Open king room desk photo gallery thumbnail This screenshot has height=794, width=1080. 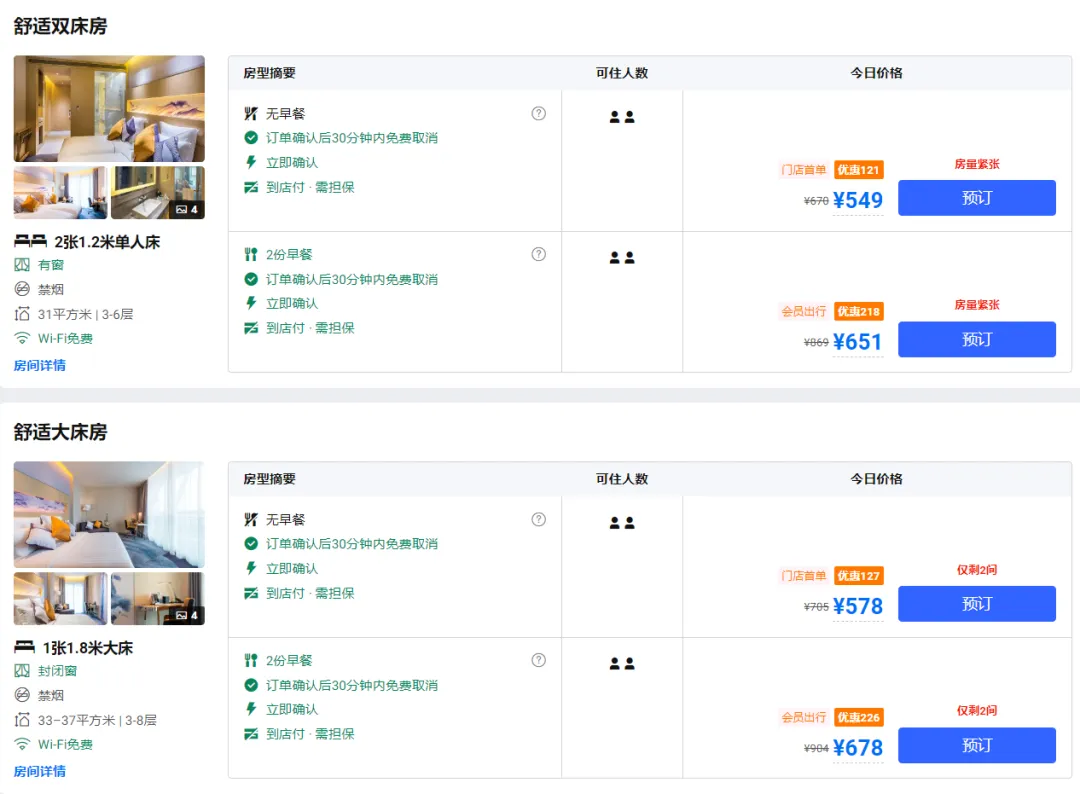tap(158, 598)
